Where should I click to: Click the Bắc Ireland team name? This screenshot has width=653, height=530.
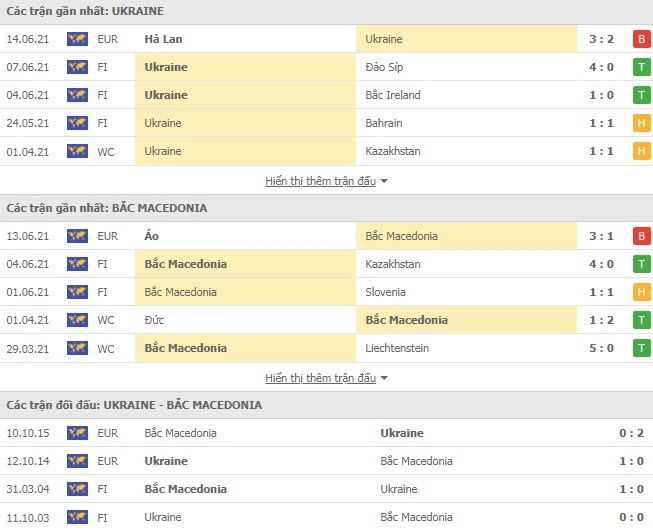click(393, 95)
